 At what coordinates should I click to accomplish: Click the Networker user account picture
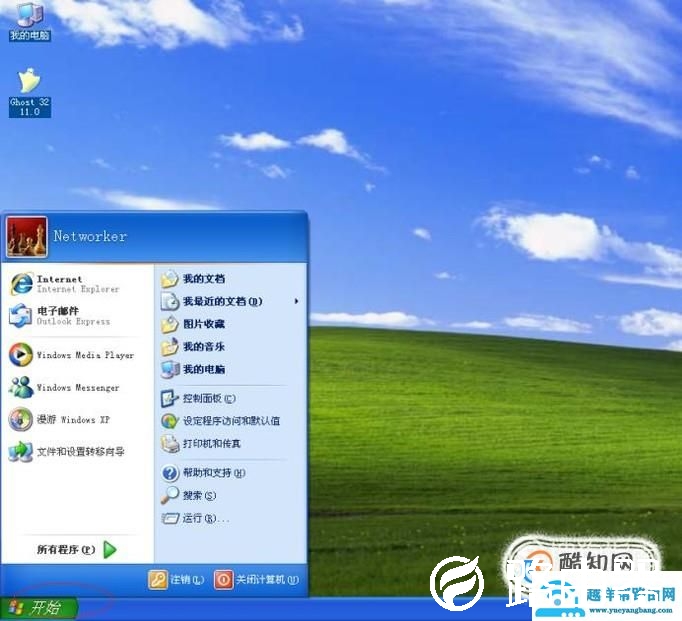pos(27,237)
